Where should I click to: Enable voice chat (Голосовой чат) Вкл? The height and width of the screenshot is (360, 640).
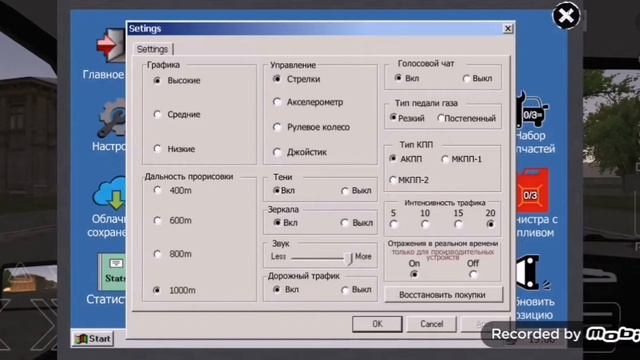[x=398, y=78]
